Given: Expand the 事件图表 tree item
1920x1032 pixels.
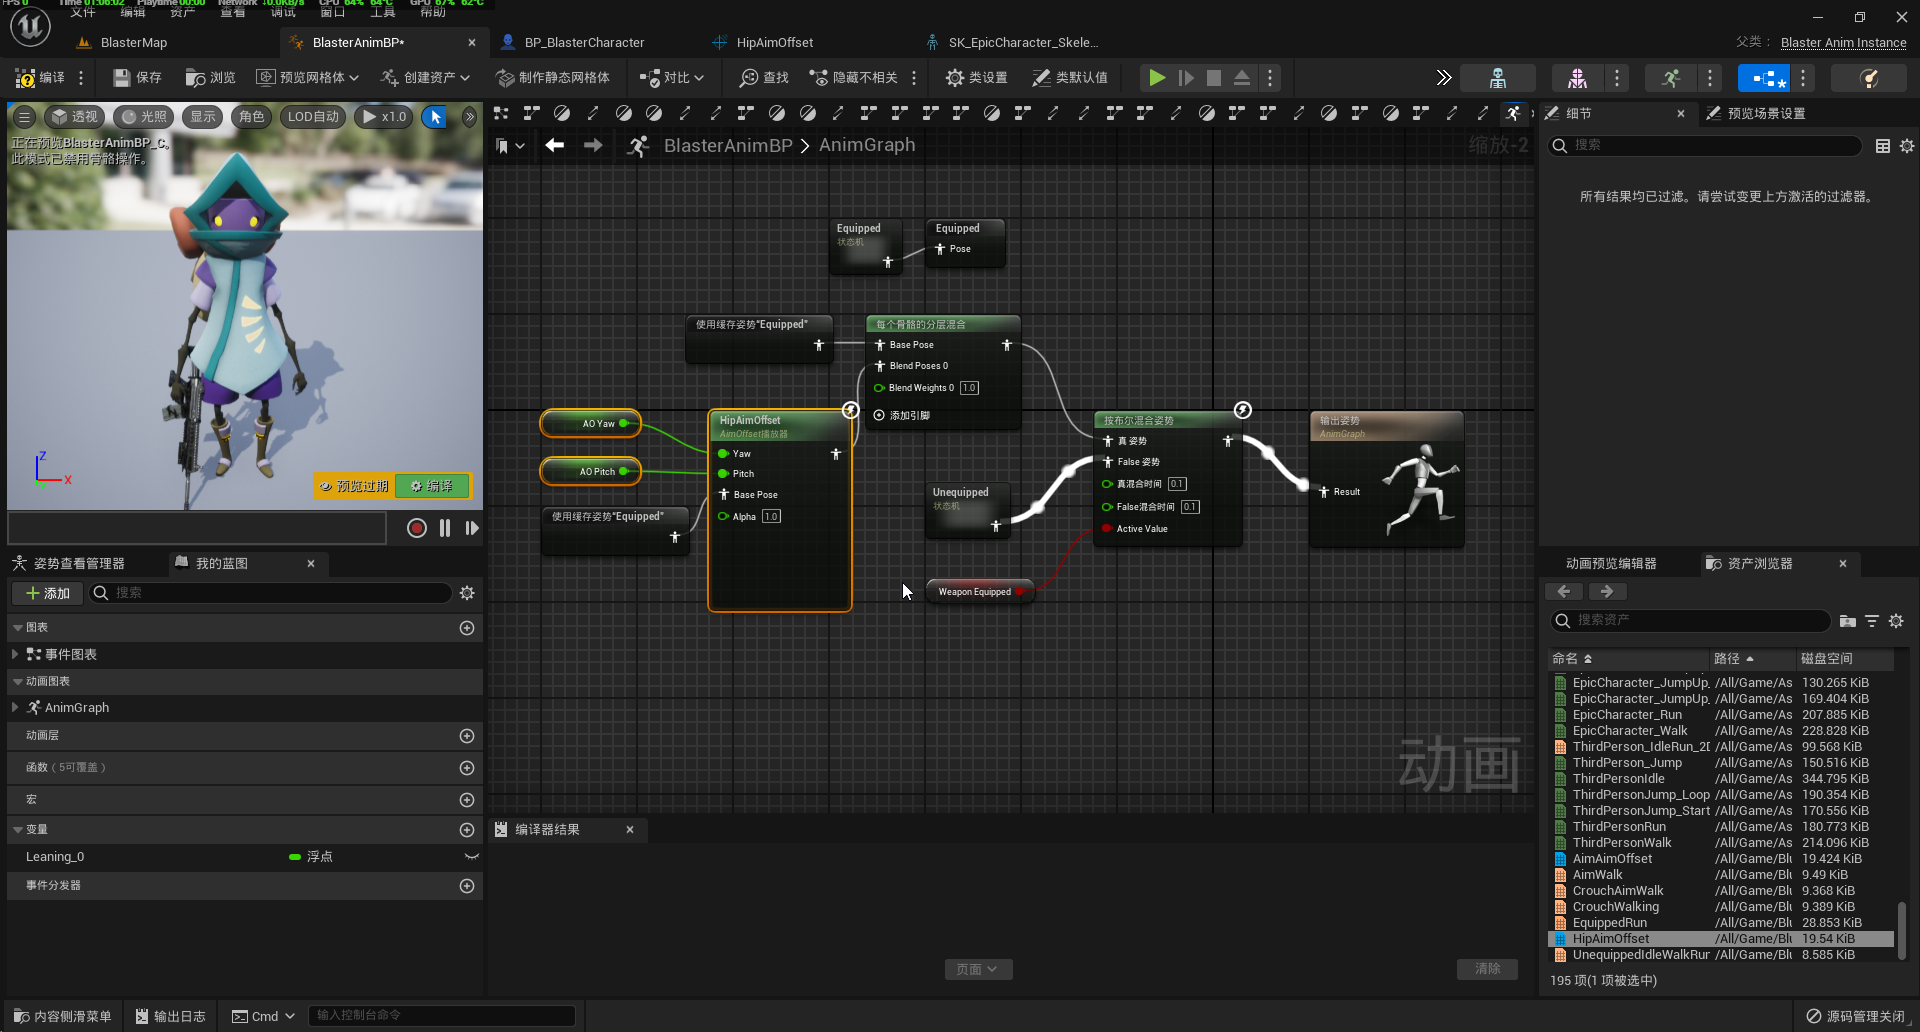Looking at the screenshot, I should click(x=15, y=654).
